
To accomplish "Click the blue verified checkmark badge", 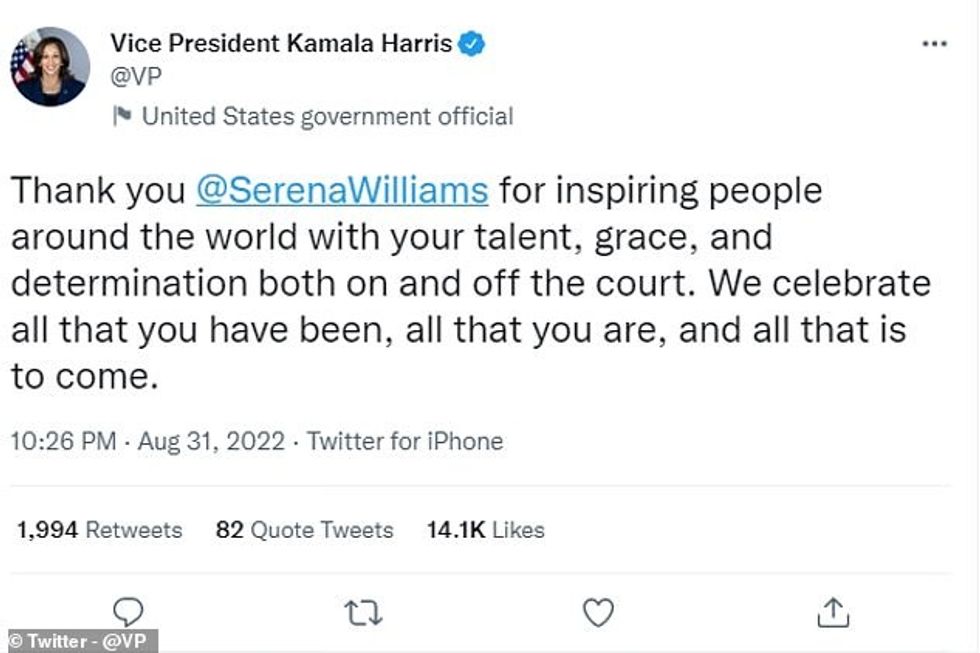I will pos(472,43).
